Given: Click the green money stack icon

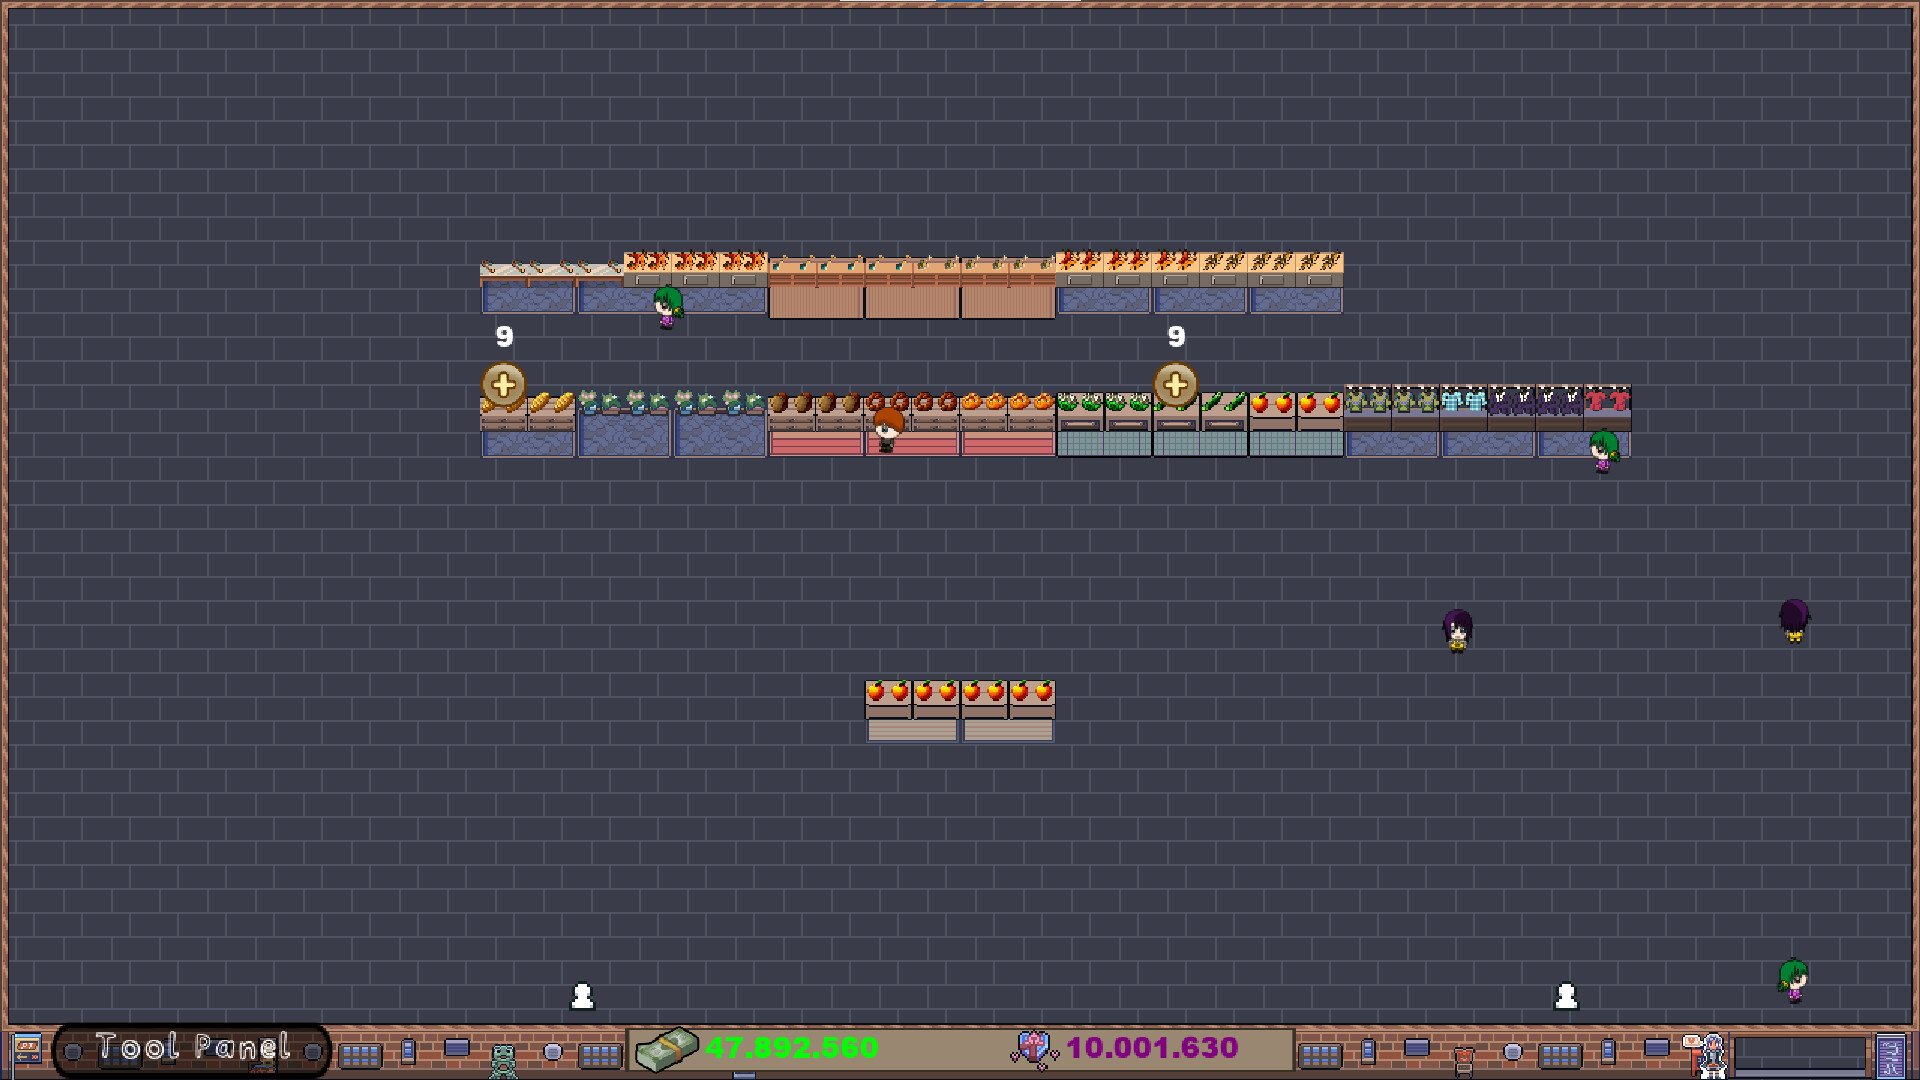Looking at the screenshot, I should [668, 1050].
